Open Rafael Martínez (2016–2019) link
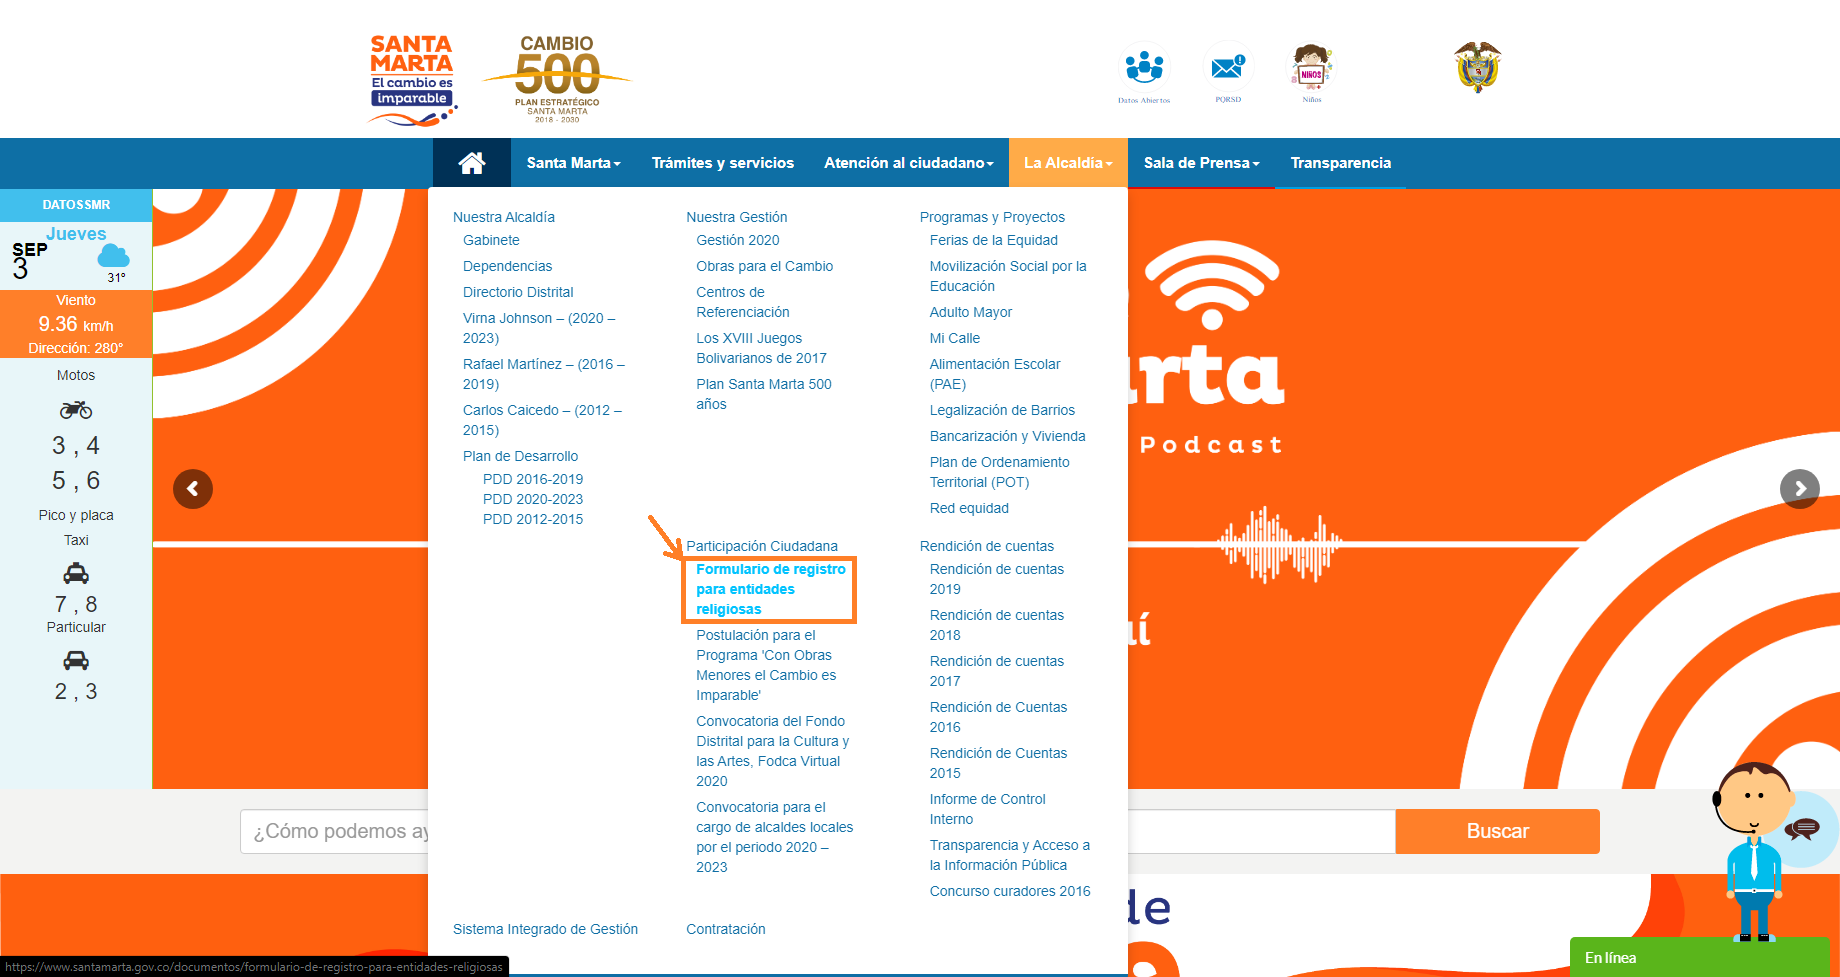This screenshot has height=977, width=1840. click(544, 374)
